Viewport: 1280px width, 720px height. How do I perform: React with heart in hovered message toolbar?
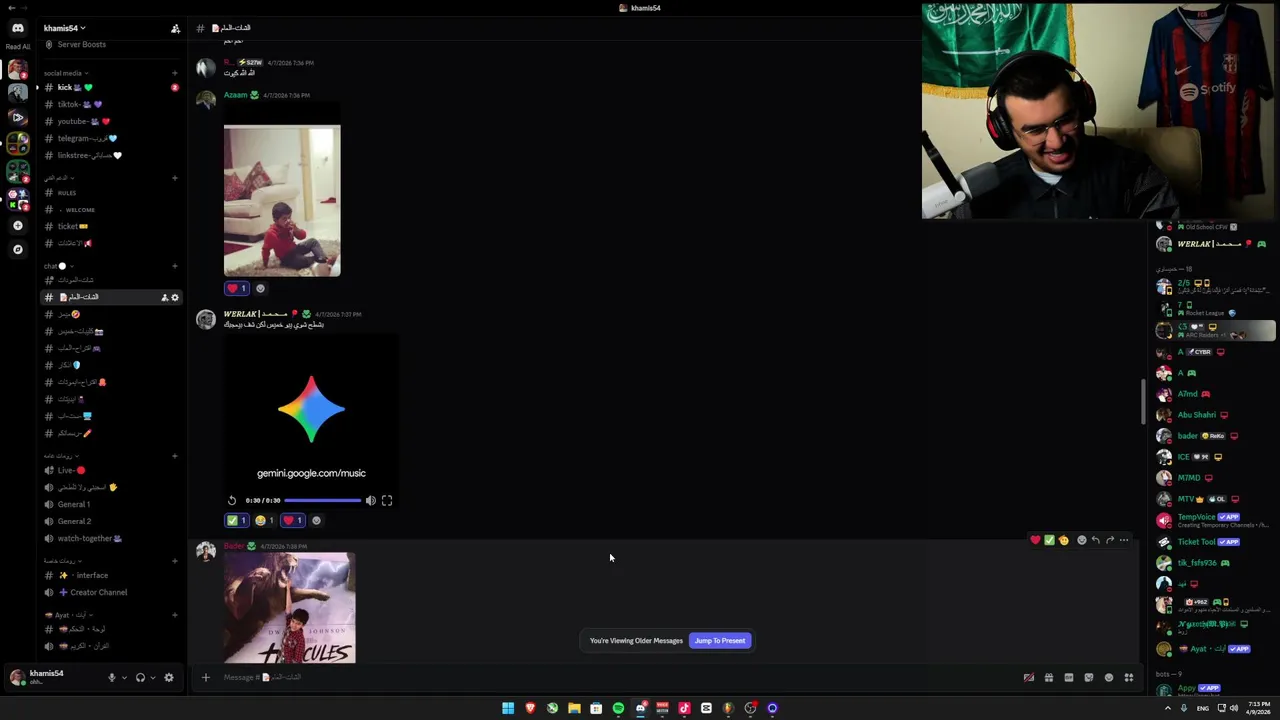(1035, 540)
